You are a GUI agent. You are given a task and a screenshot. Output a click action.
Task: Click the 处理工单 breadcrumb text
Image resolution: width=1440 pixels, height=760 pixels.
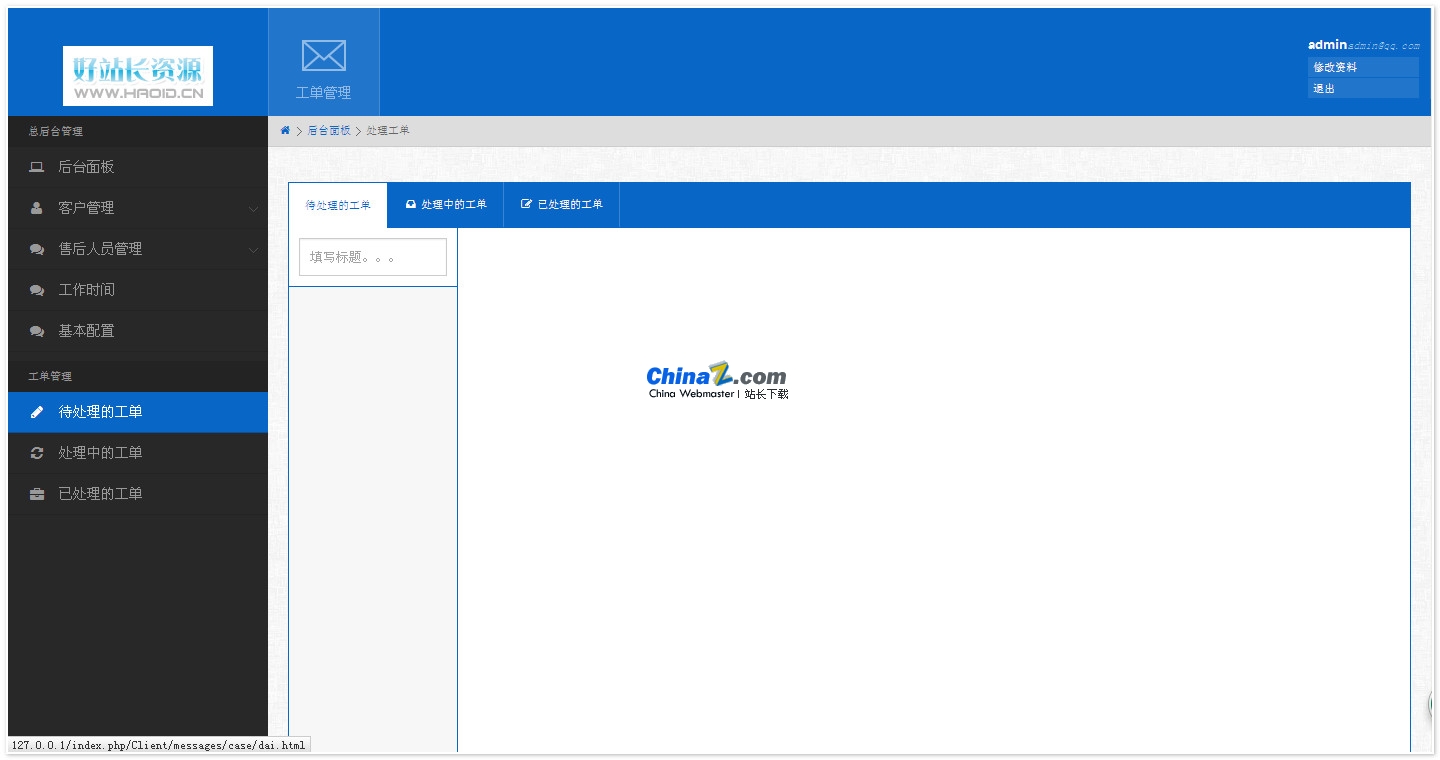click(x=388, y=131)
